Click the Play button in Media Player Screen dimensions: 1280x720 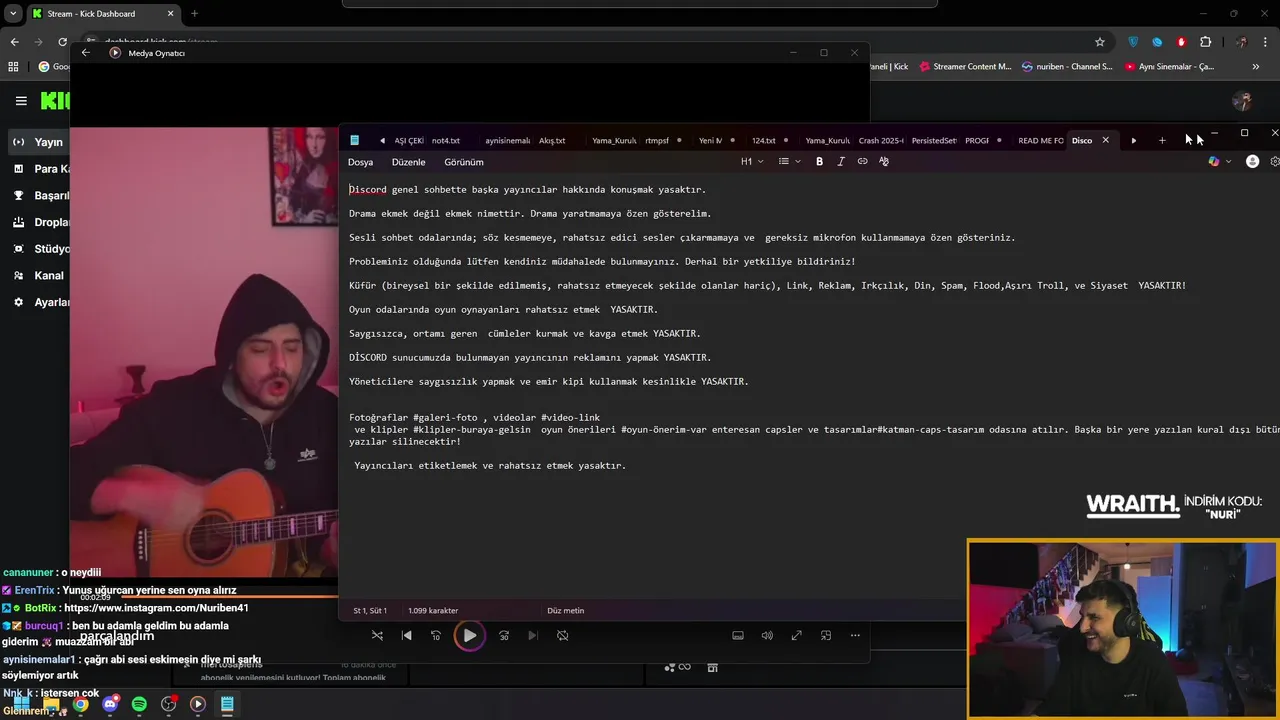tap(469, 635)
